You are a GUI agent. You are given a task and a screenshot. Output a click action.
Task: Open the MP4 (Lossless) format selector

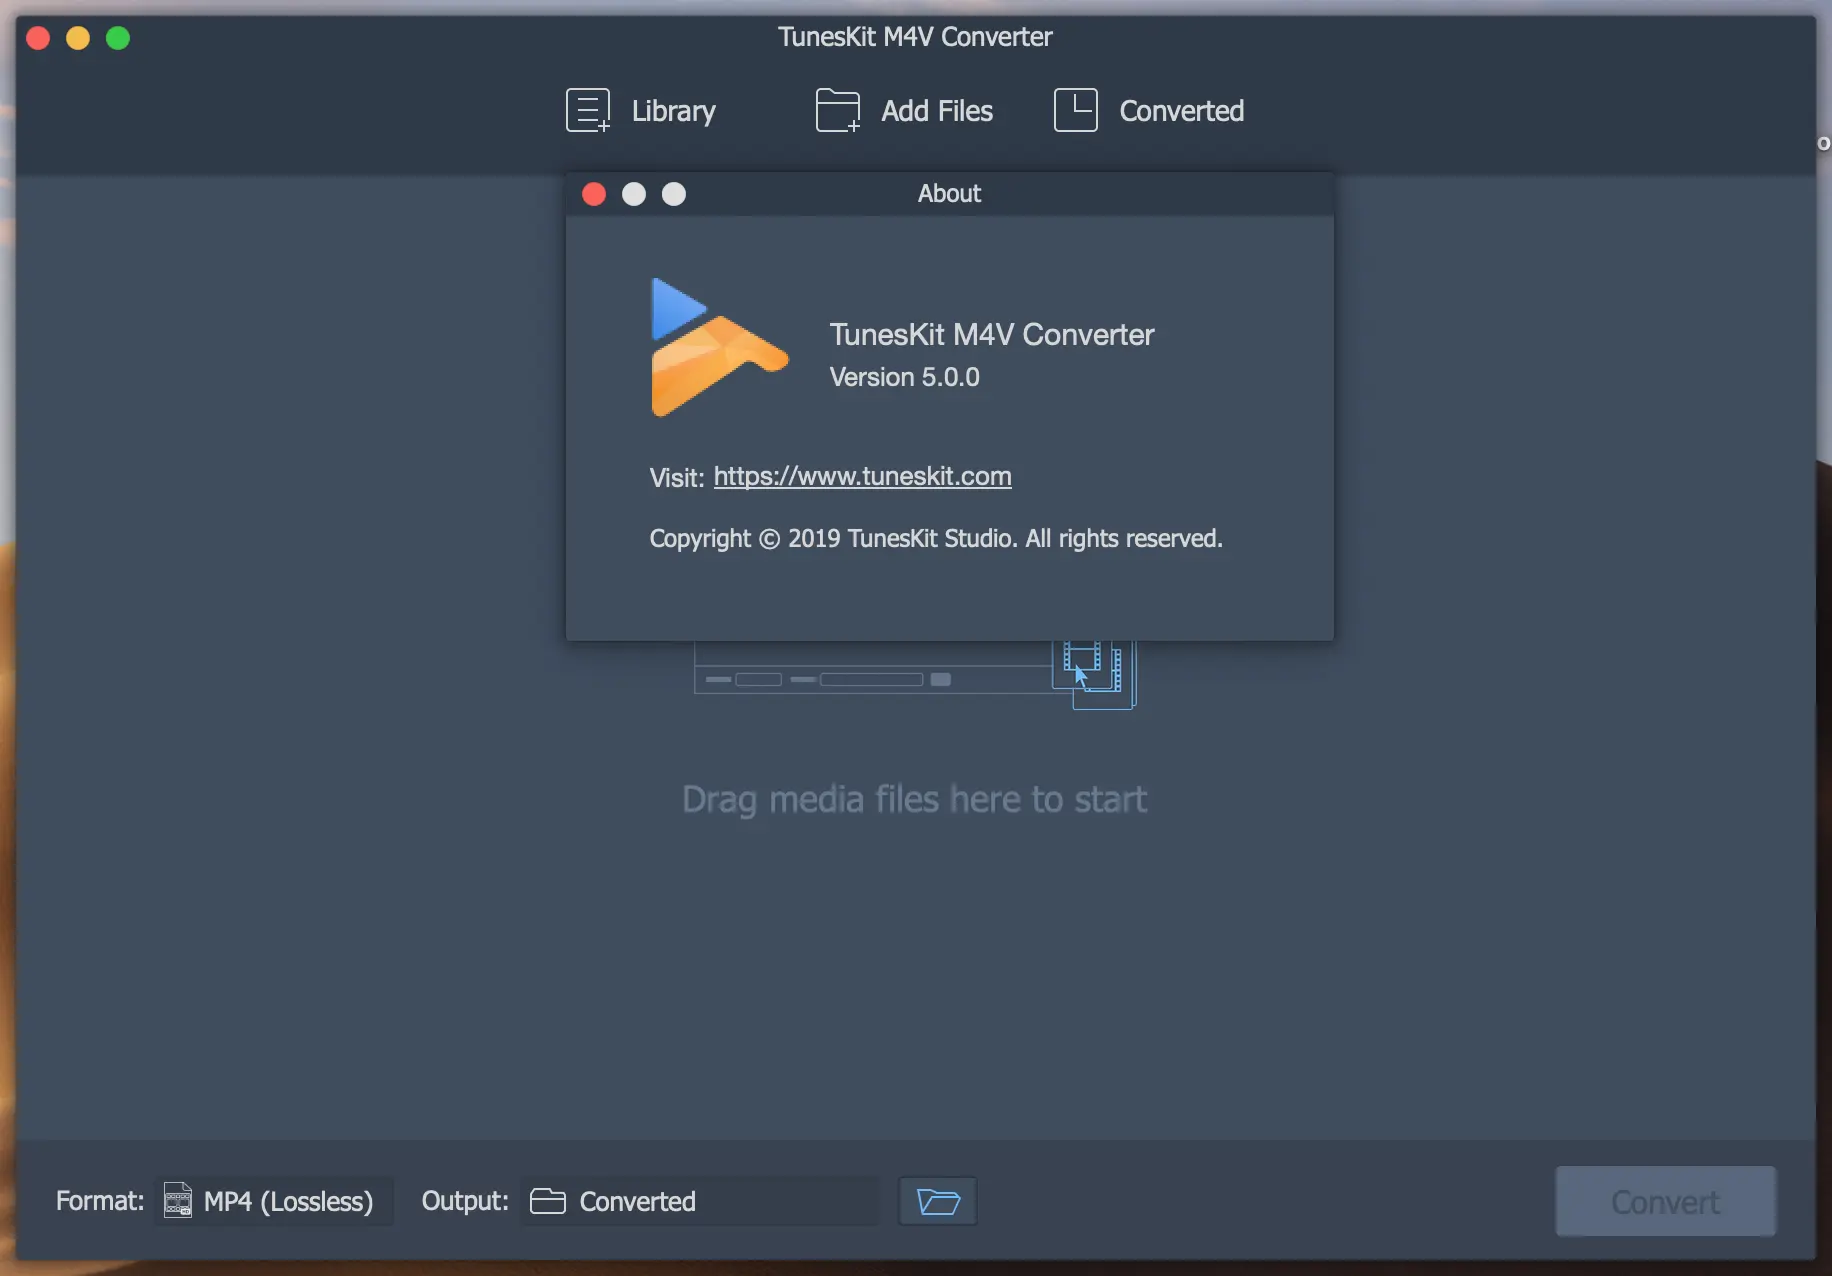click(276, 1201)
